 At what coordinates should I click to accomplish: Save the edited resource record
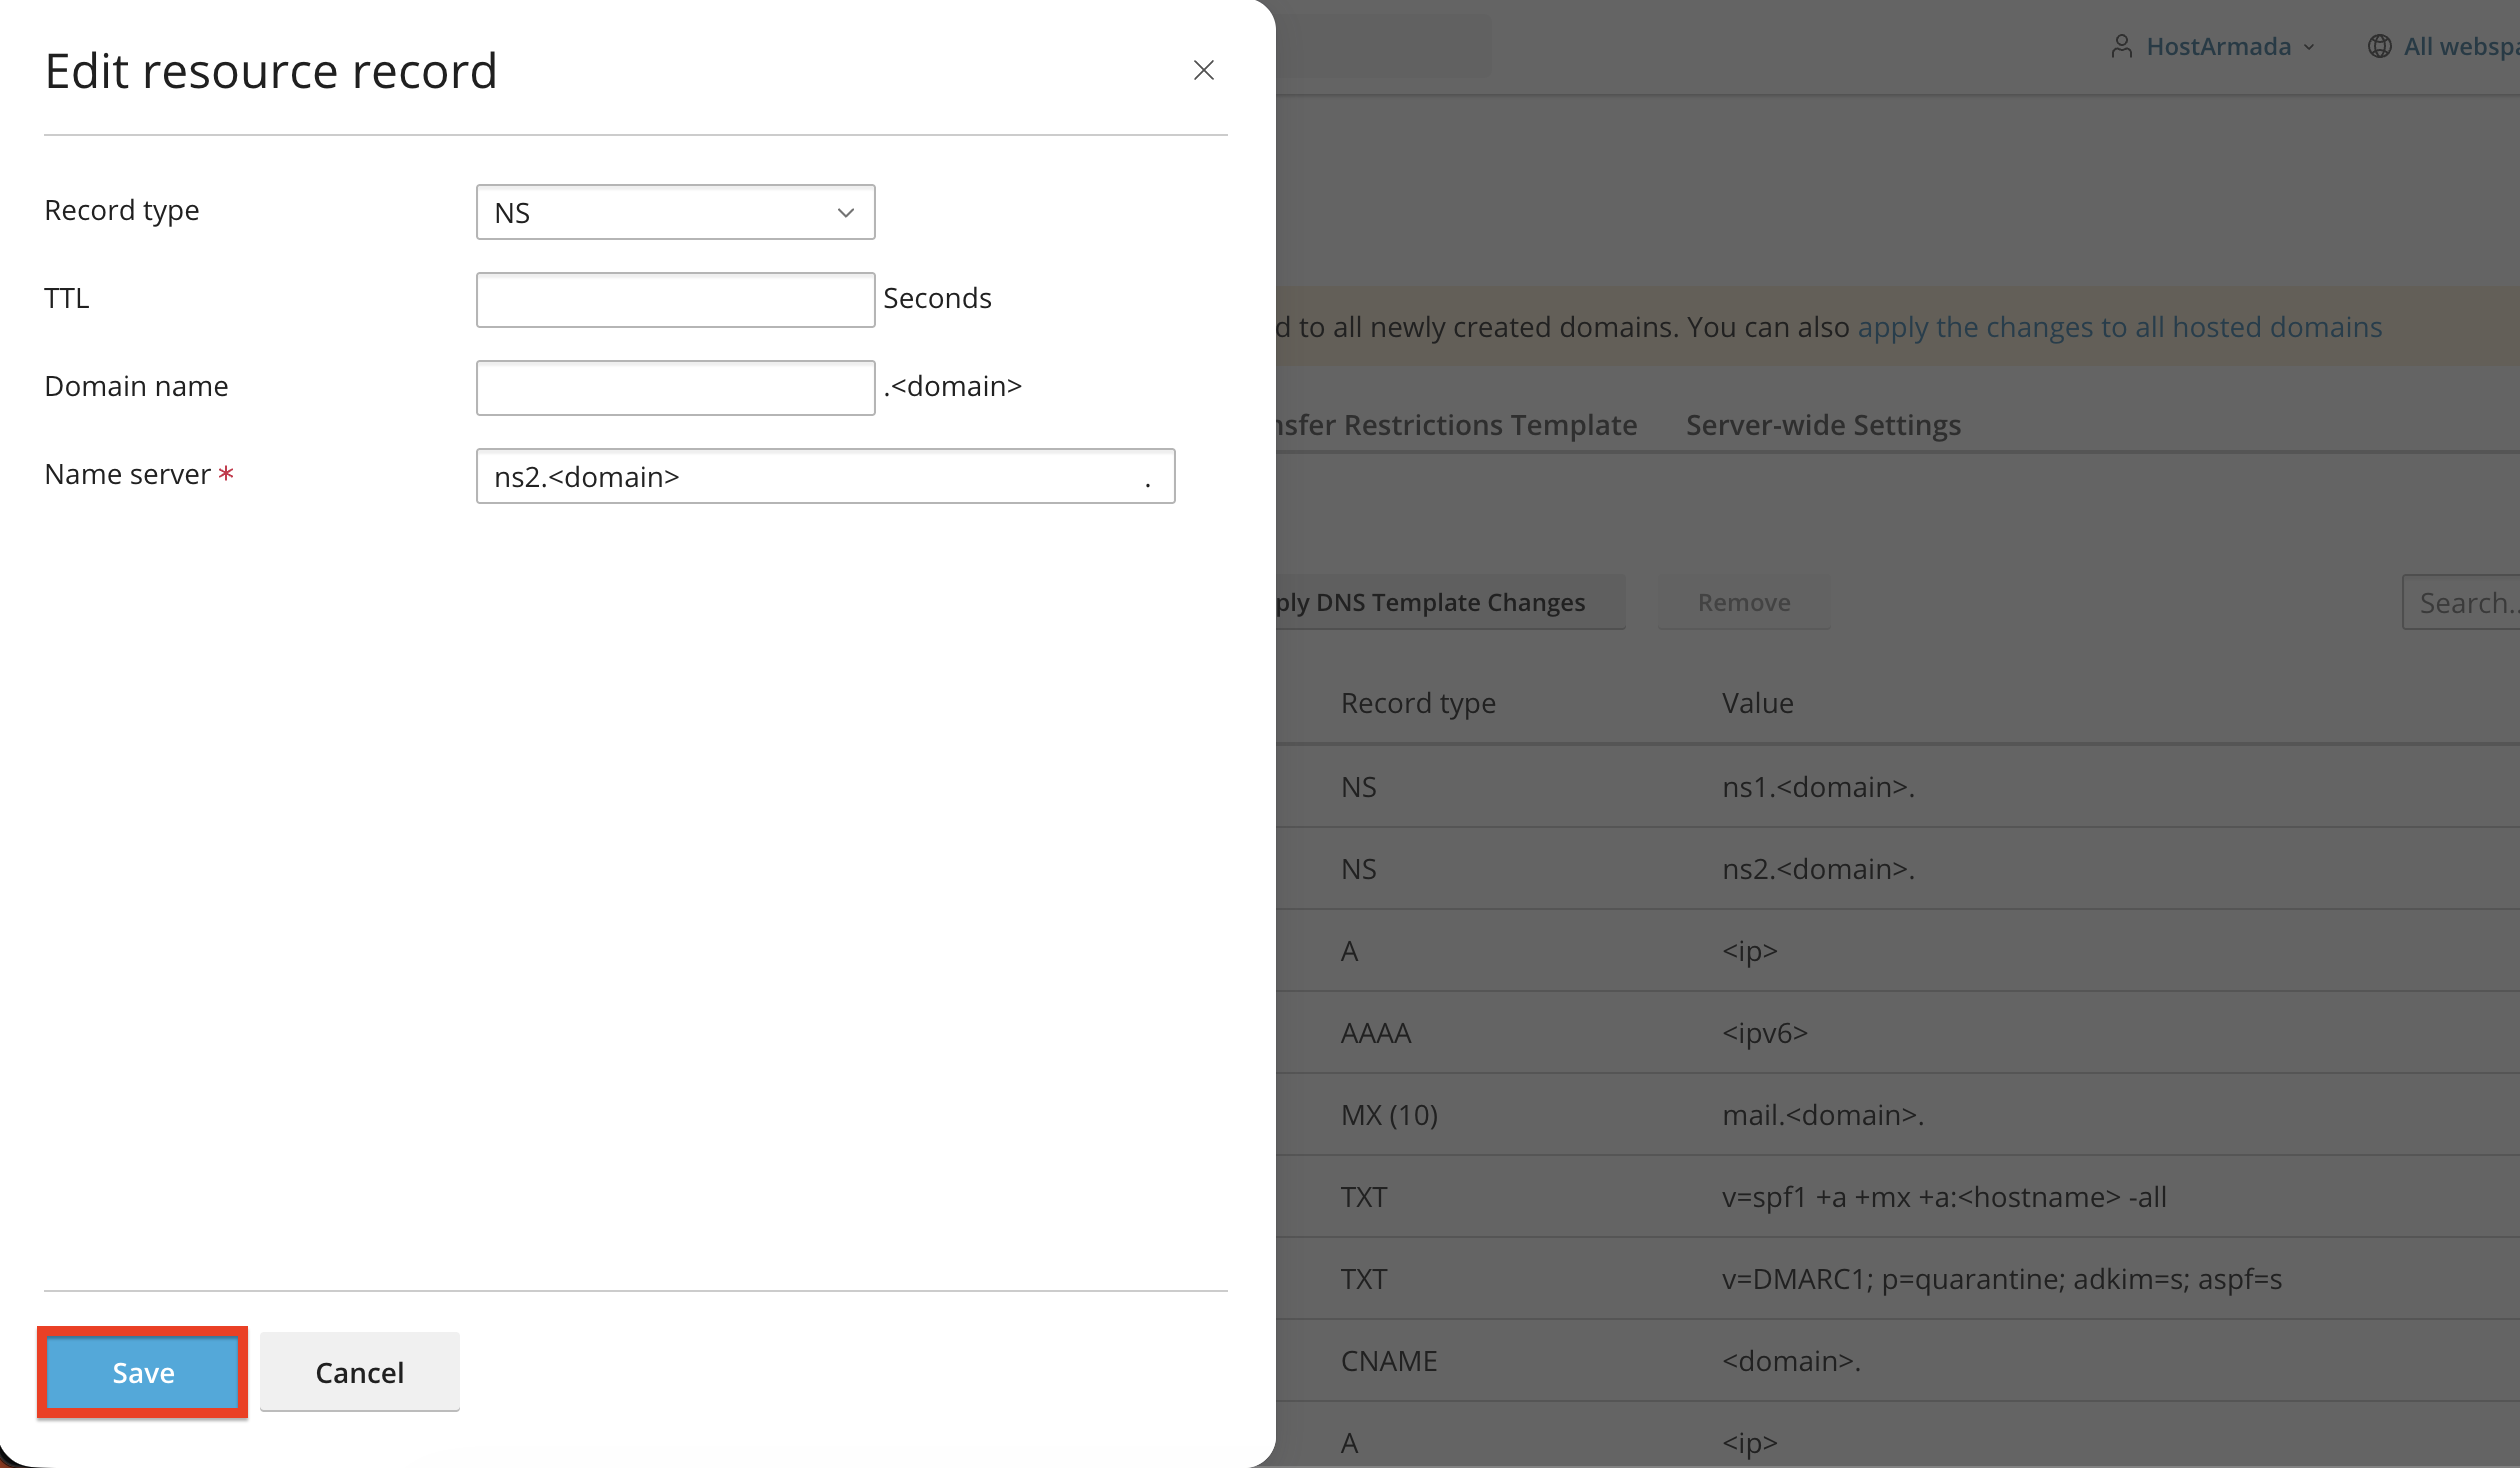pos(143,1372)
